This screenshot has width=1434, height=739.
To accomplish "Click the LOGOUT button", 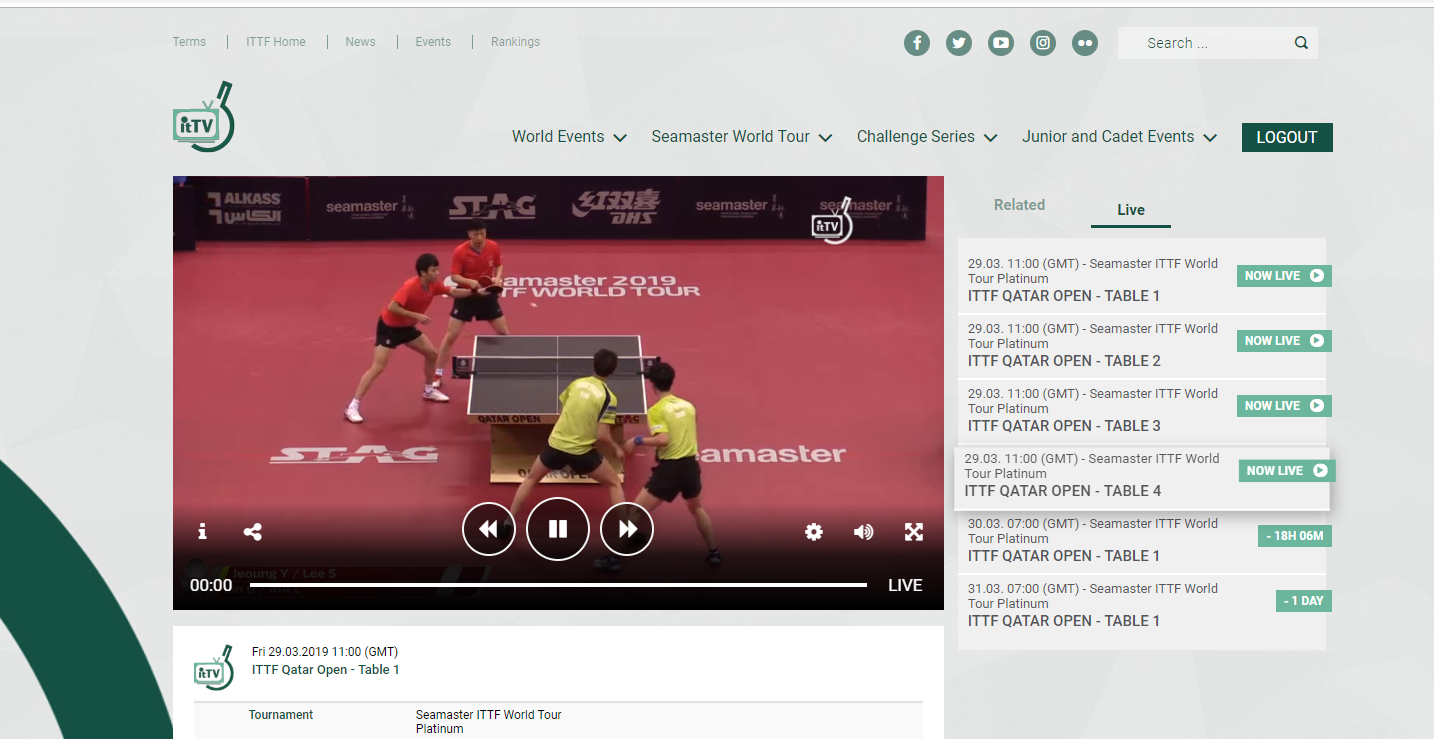I will (x=1287, y=138).
